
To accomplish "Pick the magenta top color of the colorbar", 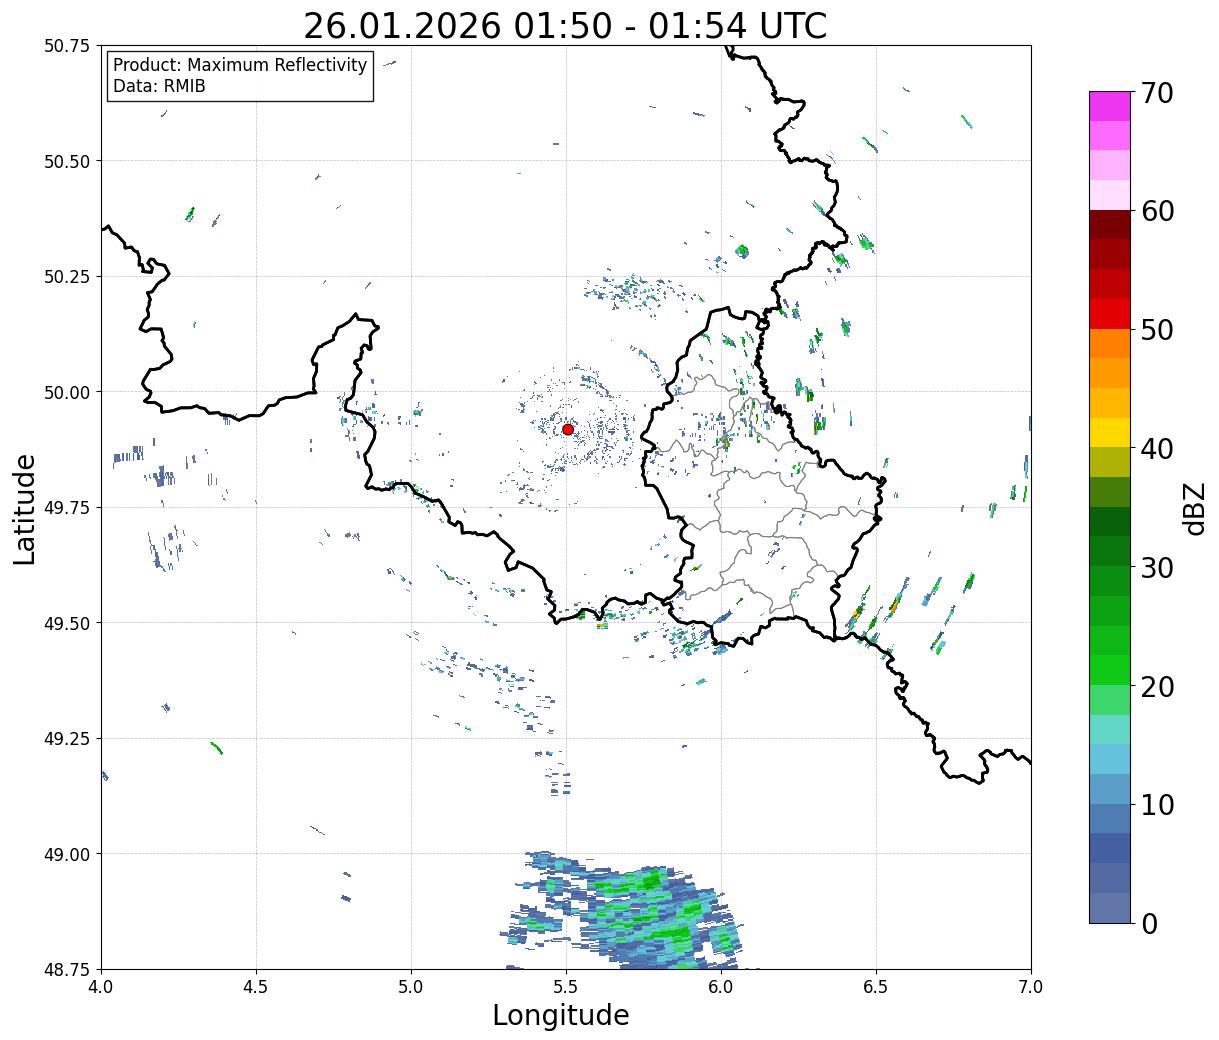I will pos(1110,107).
